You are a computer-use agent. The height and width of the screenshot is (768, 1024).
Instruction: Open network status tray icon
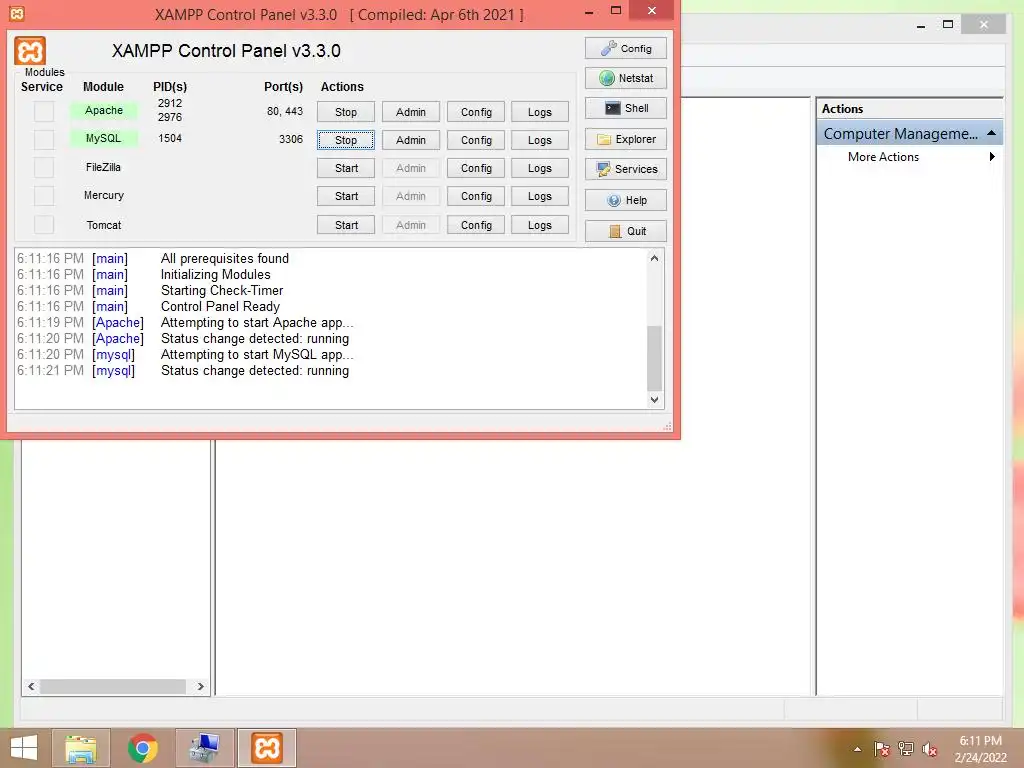(905, 749)
